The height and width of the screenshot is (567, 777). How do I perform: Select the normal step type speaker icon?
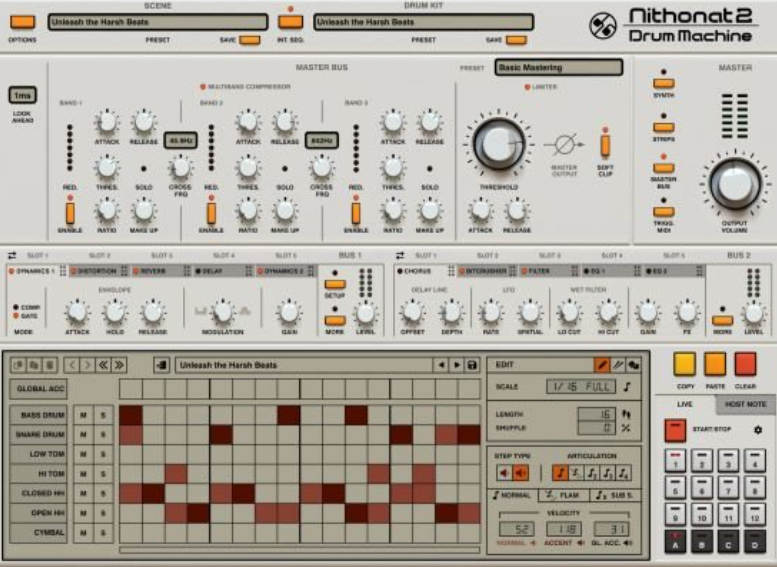pyautogui.click(x=504, y=473)
